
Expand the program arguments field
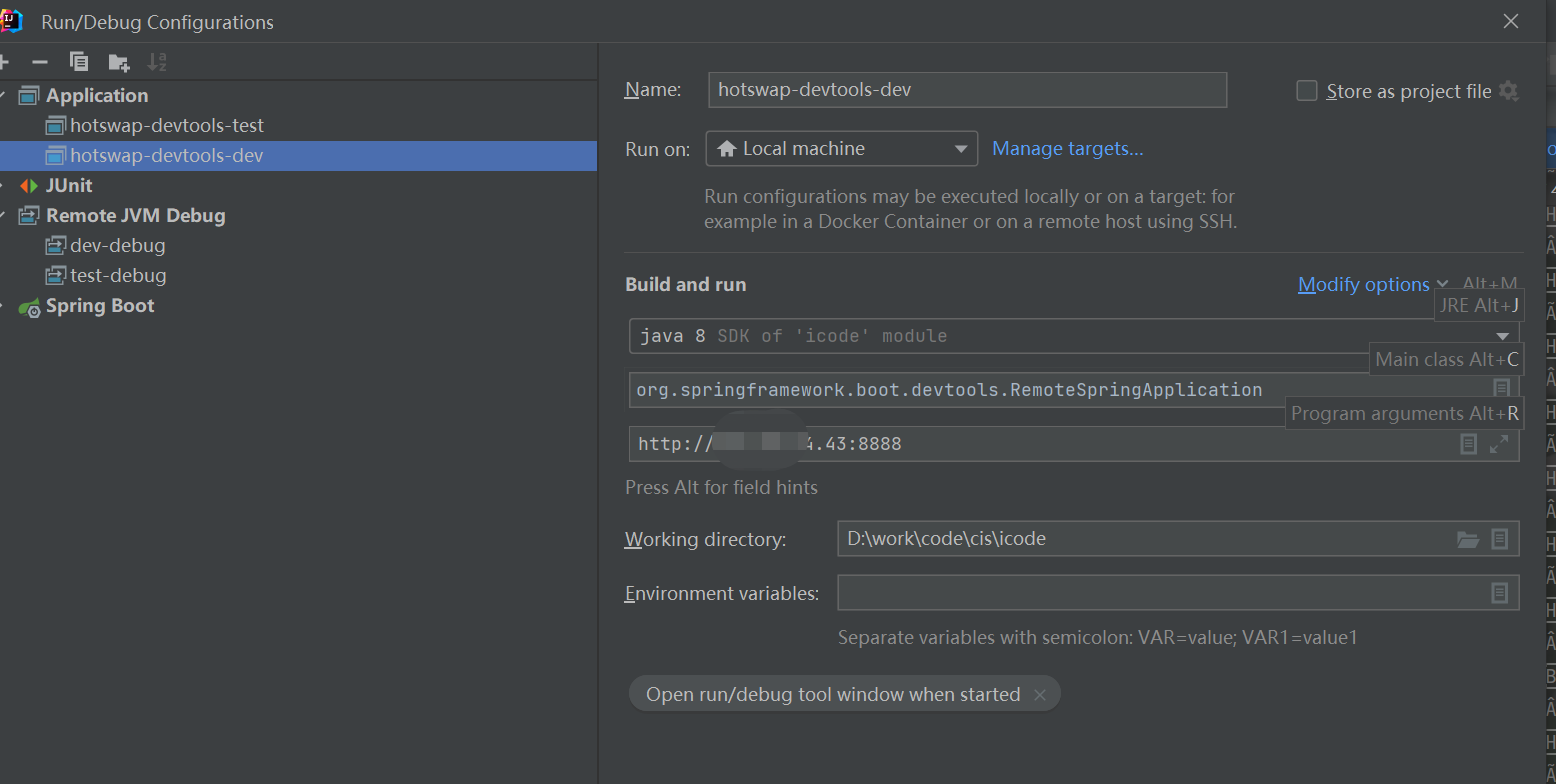click(1499, 443)
